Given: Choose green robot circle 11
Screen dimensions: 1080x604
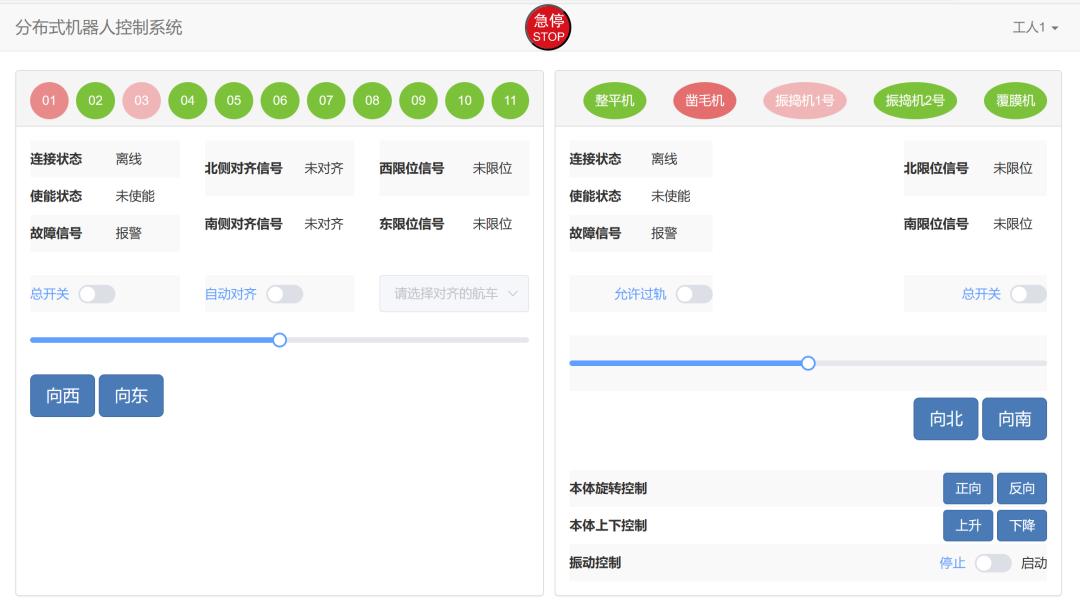Looking at the screenshot, I should [510, 101].
